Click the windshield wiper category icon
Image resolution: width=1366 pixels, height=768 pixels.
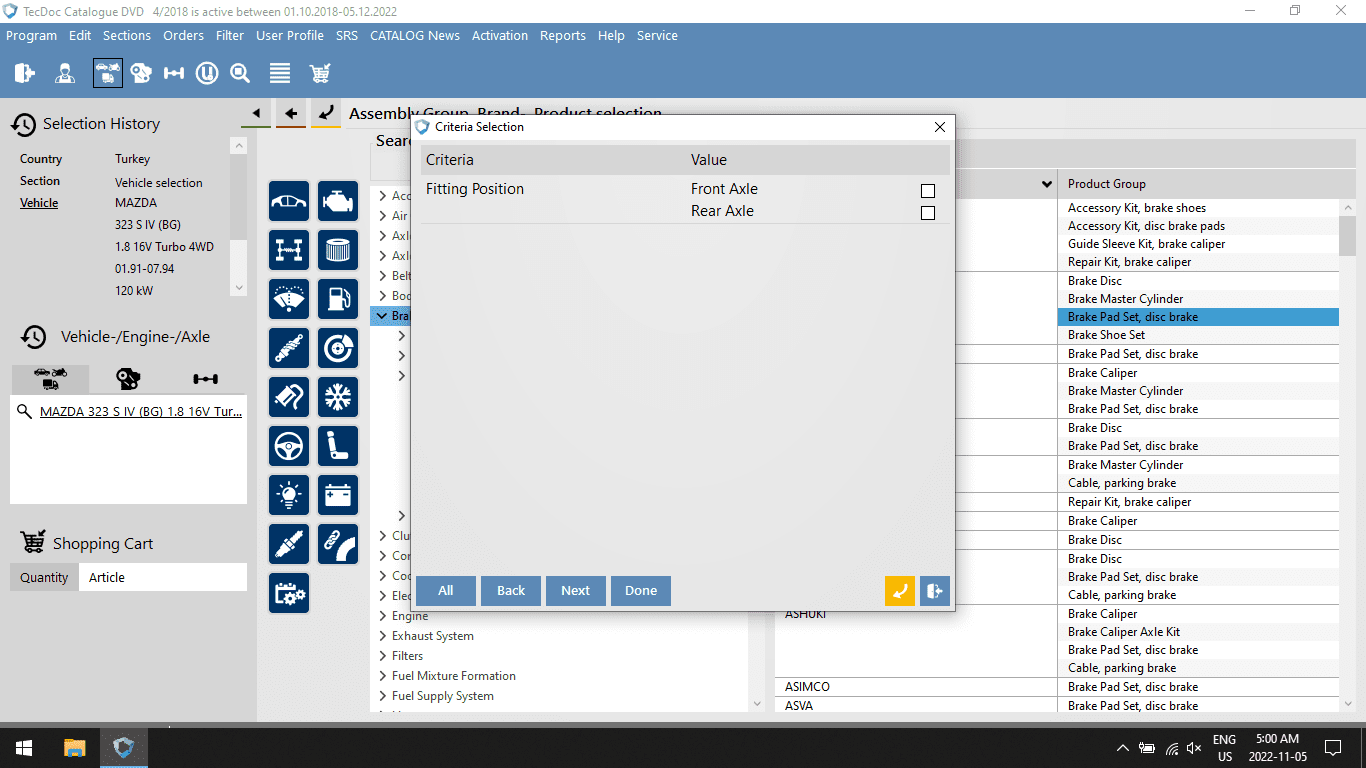point(289,299)
